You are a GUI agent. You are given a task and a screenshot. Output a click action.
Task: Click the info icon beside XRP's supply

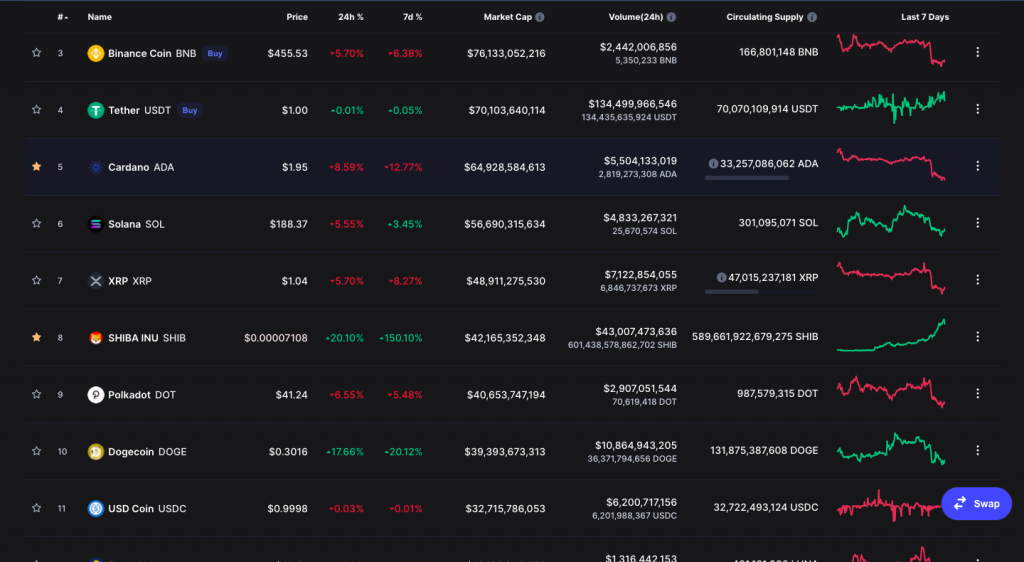pyautogui.click(x=722, y=277)
